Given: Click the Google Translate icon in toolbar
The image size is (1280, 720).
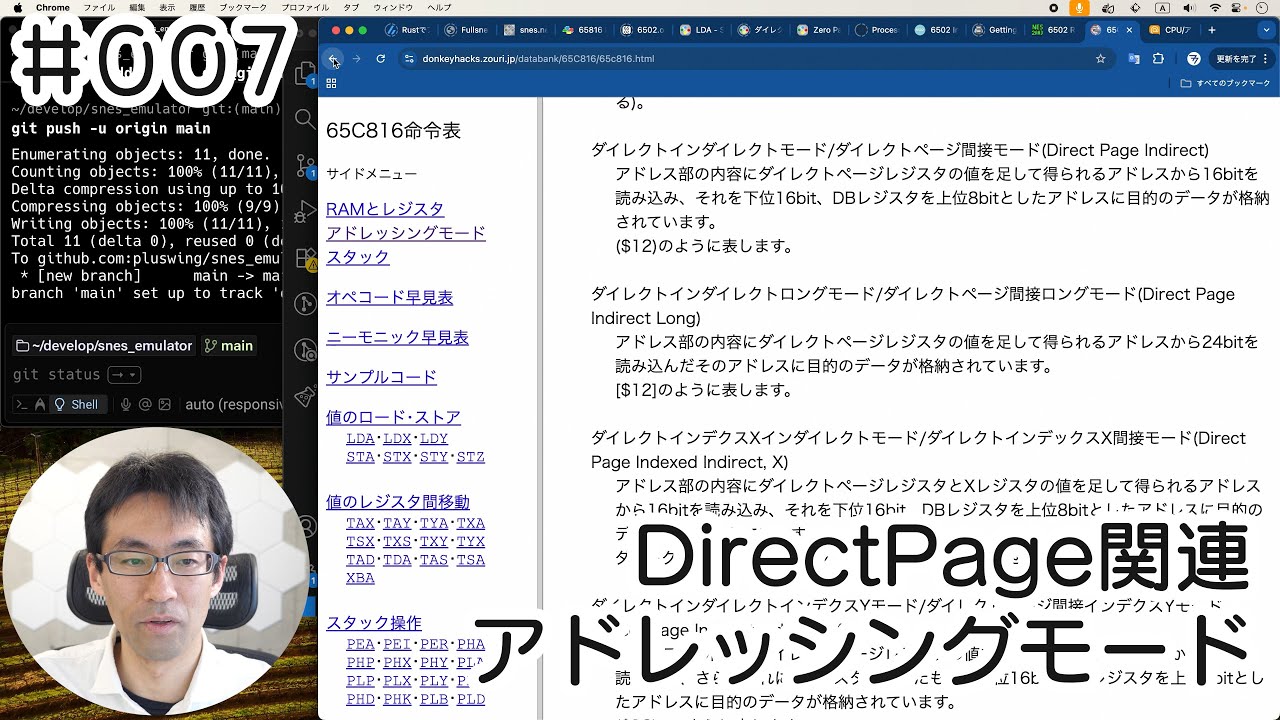Looking at the screenshot, I should [x=1134, y=59].
